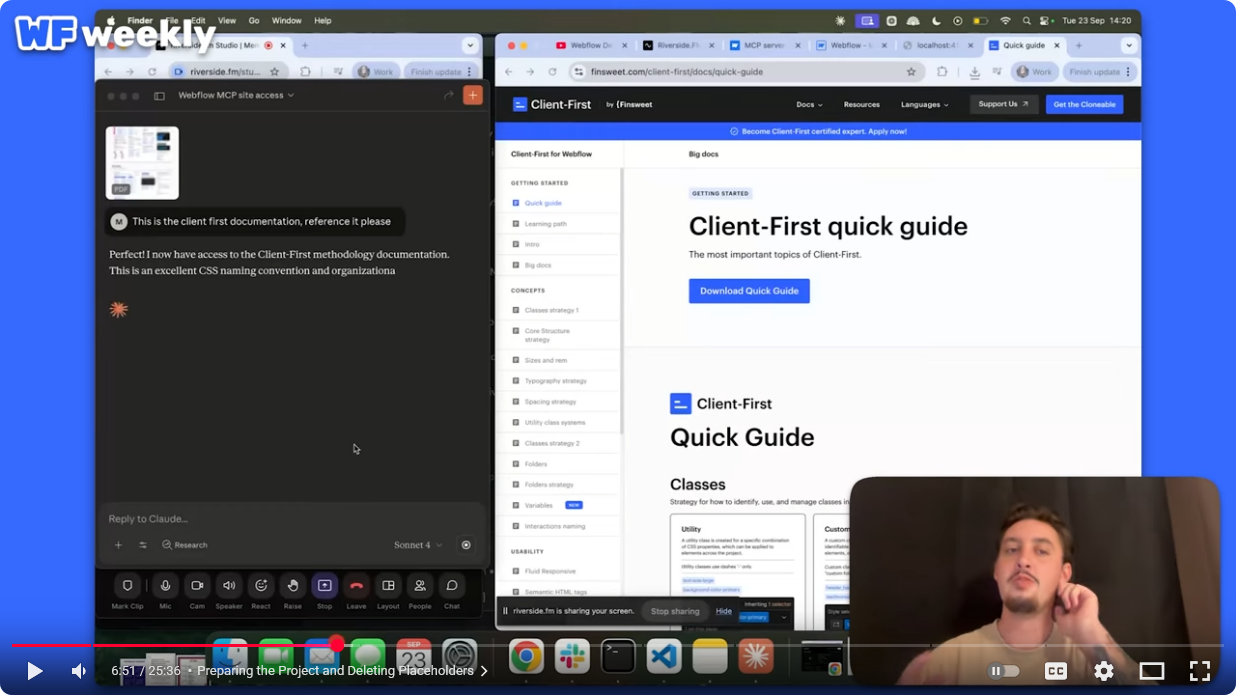
Task: Switch to the MCP server browser tab
Action: coord(763,46)
